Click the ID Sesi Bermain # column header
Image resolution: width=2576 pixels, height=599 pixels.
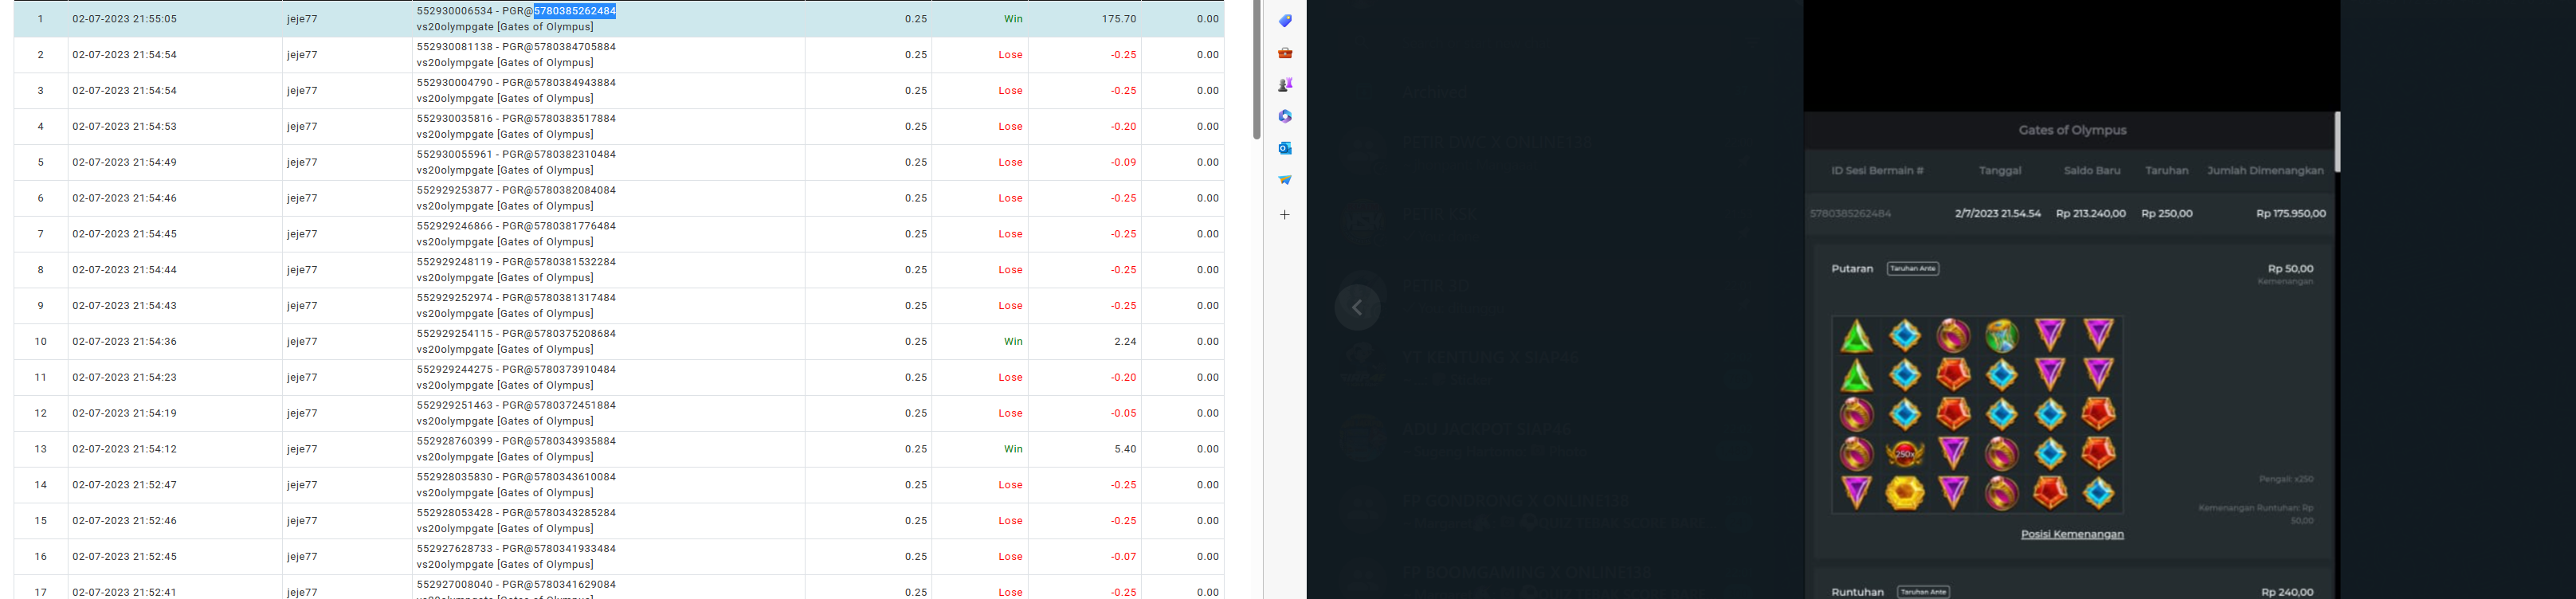pyautogui.click(x=1877, y=171)
